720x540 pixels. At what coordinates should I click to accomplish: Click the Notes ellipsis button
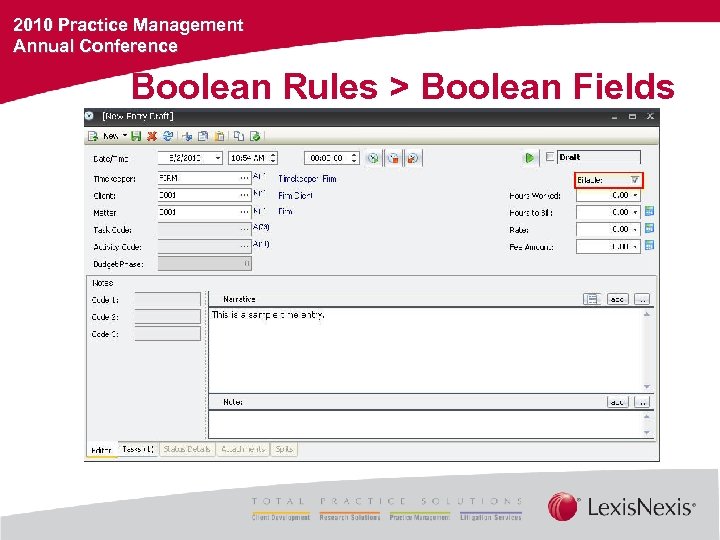click(x=642, y=402)
